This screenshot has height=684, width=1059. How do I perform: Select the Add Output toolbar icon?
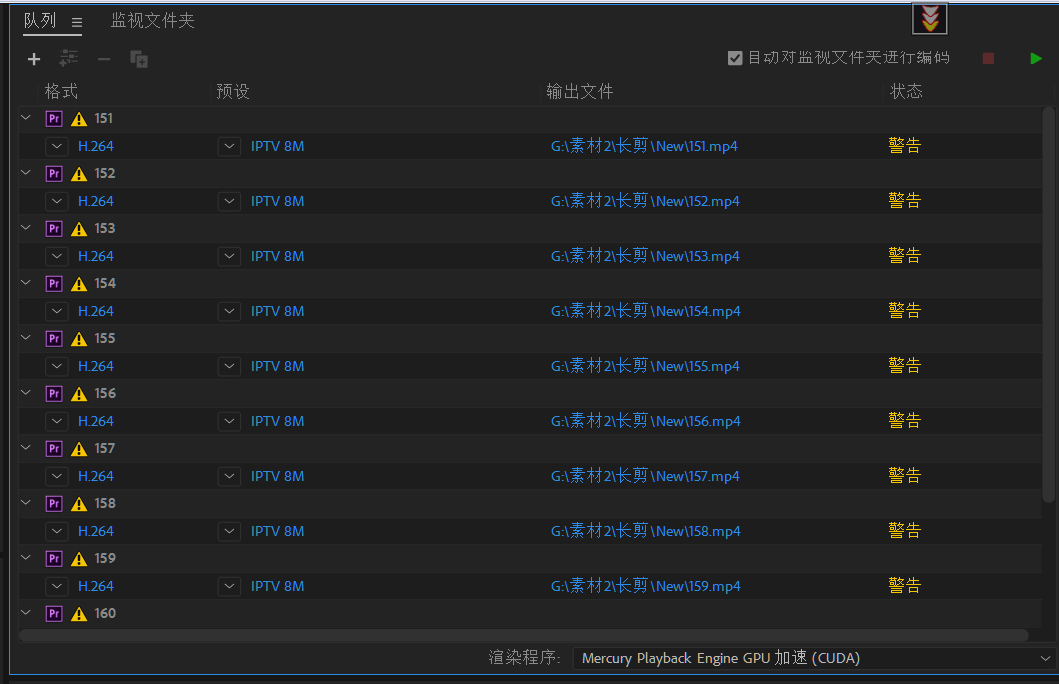click(x=68, y=58)
